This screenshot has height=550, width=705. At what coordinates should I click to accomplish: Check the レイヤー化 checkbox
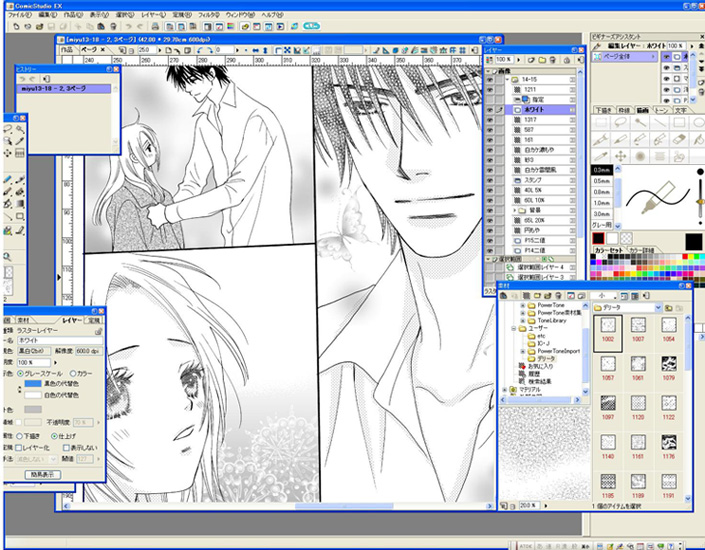click(x=19, y=448)
